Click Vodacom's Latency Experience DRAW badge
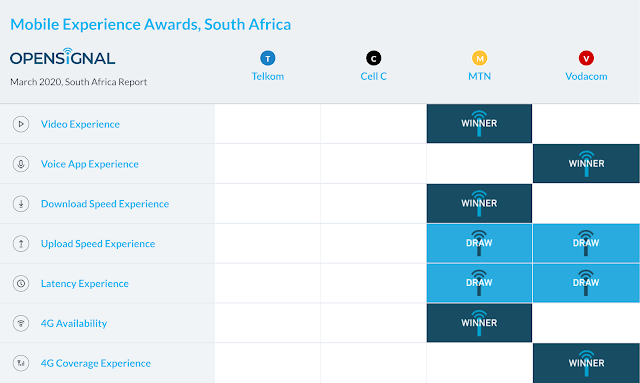Image resolution: width=640 pixels, height=383 pixels. (586, 283)
